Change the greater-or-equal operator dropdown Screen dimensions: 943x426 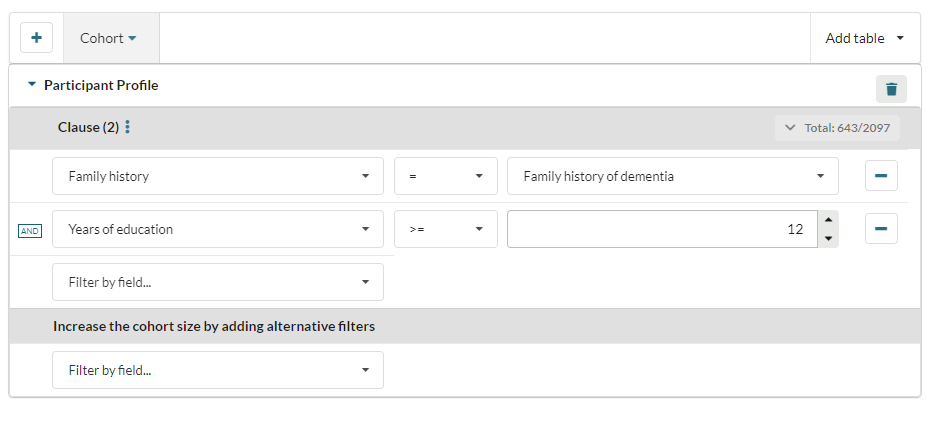445,229
